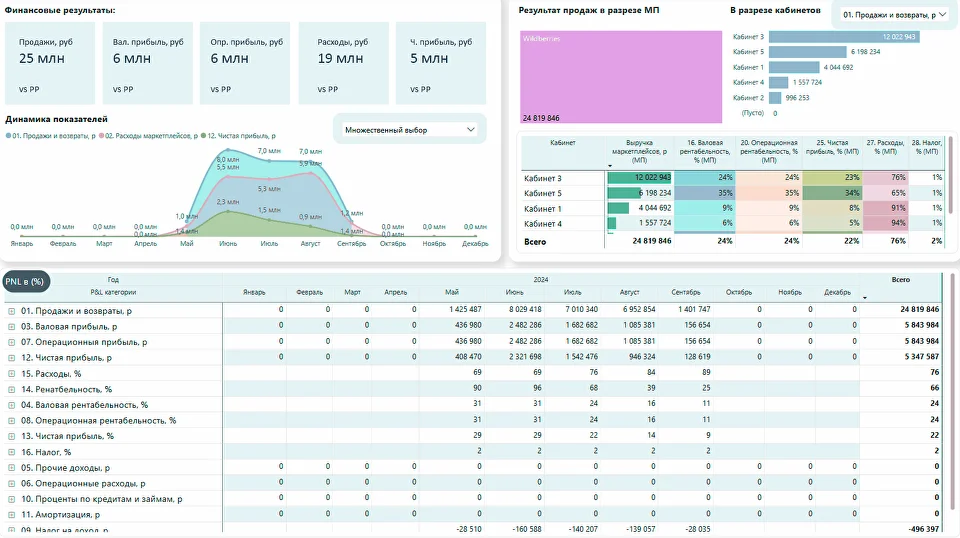The image size is (960, 538).
Task: Open the '01. Продажи и возвраты' metric dropdown
Action: click(894, 15)
